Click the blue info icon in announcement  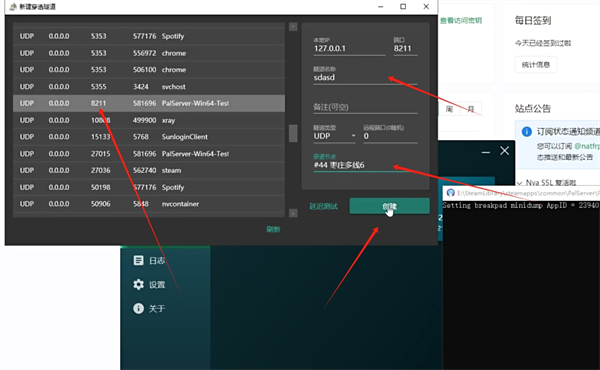click(x=527, y=132)
